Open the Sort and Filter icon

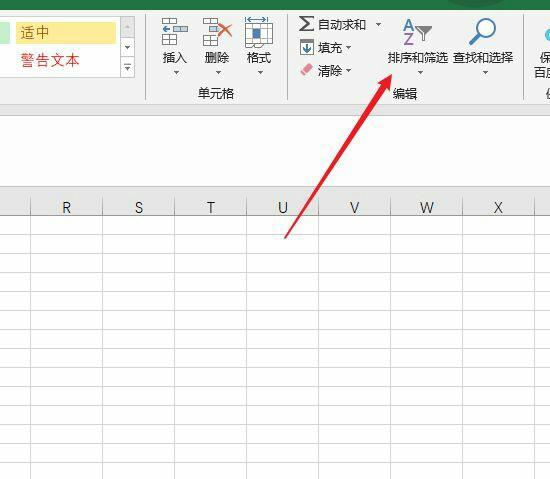(417, 32)
